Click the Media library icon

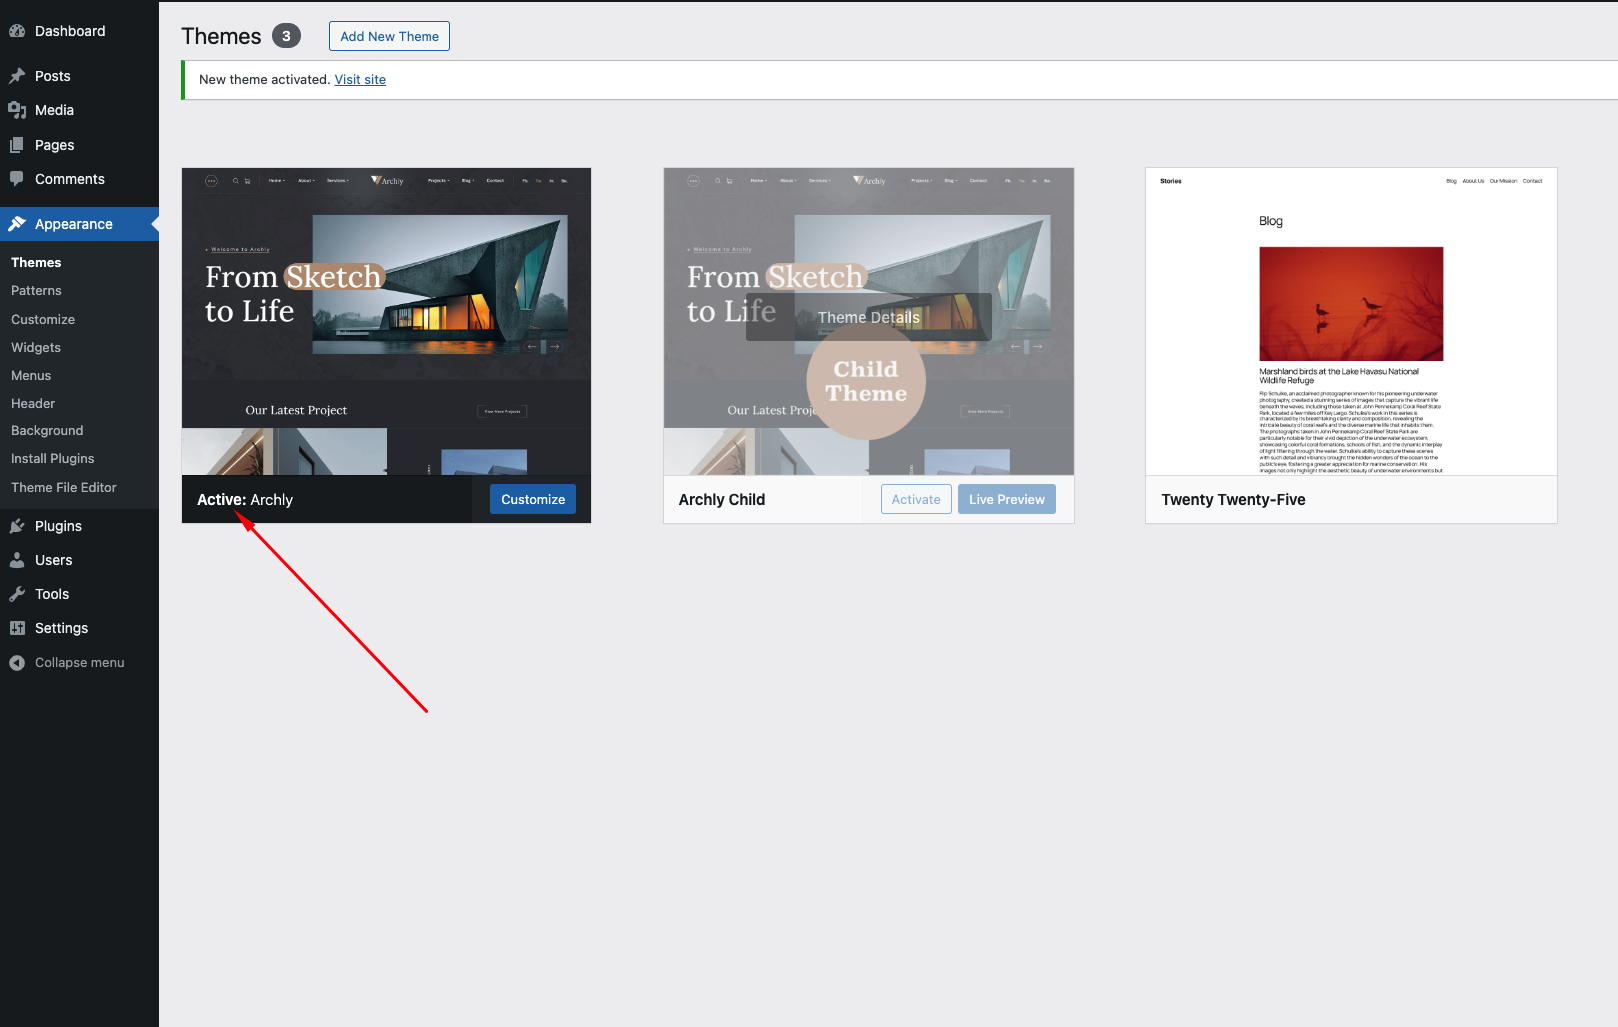(17, 110)
